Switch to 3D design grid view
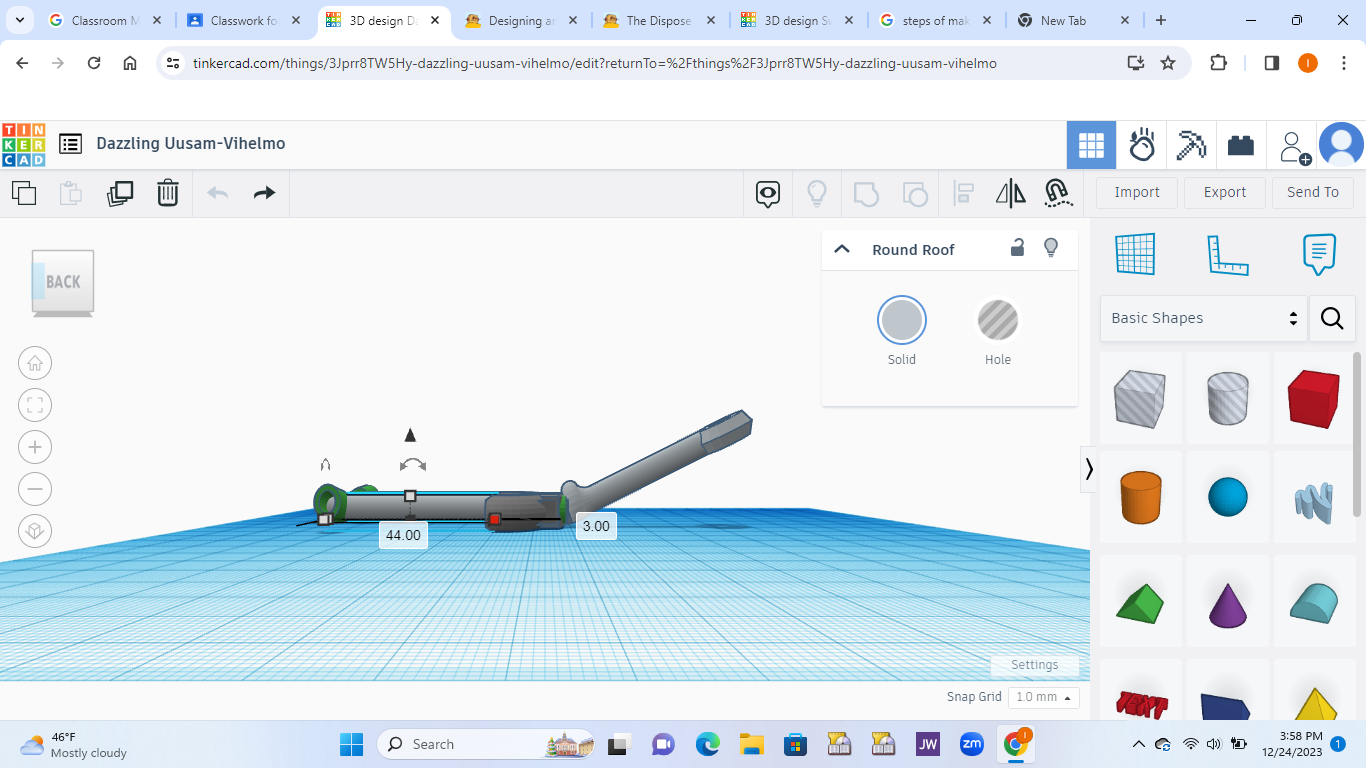Image resolution: width=1366 pixels, height=768 pixels. pyautogui.click(x=1091, y=146)
